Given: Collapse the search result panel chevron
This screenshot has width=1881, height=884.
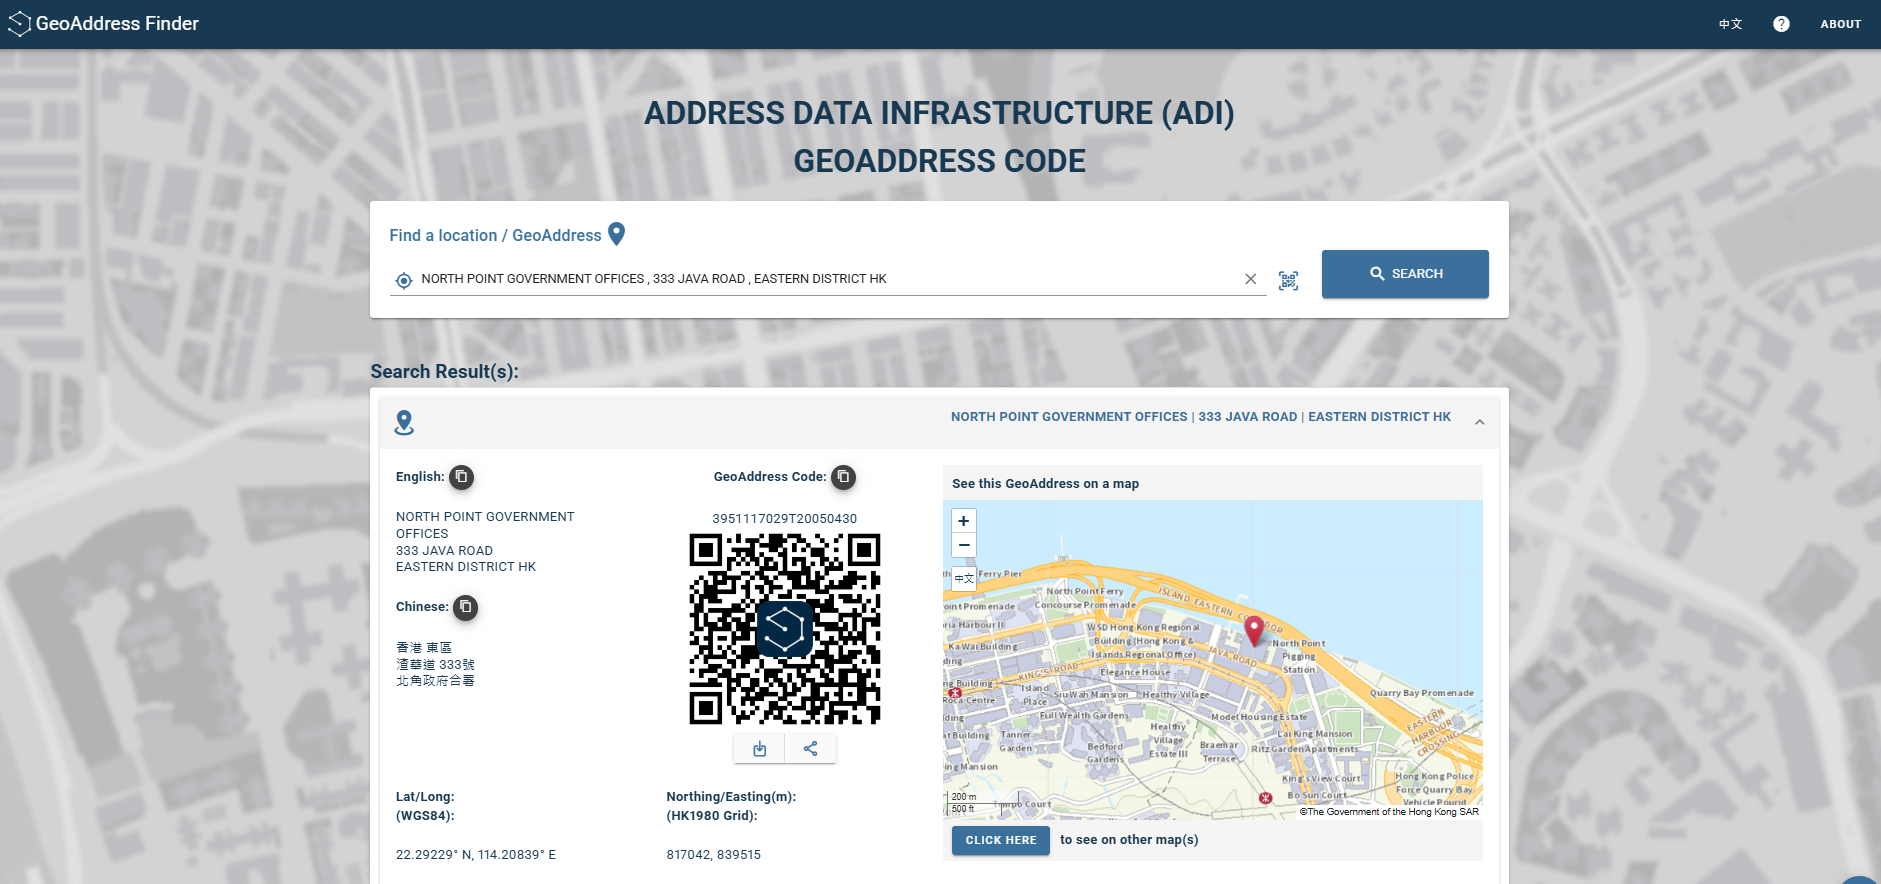Looking at the screenshot, I should tap(1479, 422).
